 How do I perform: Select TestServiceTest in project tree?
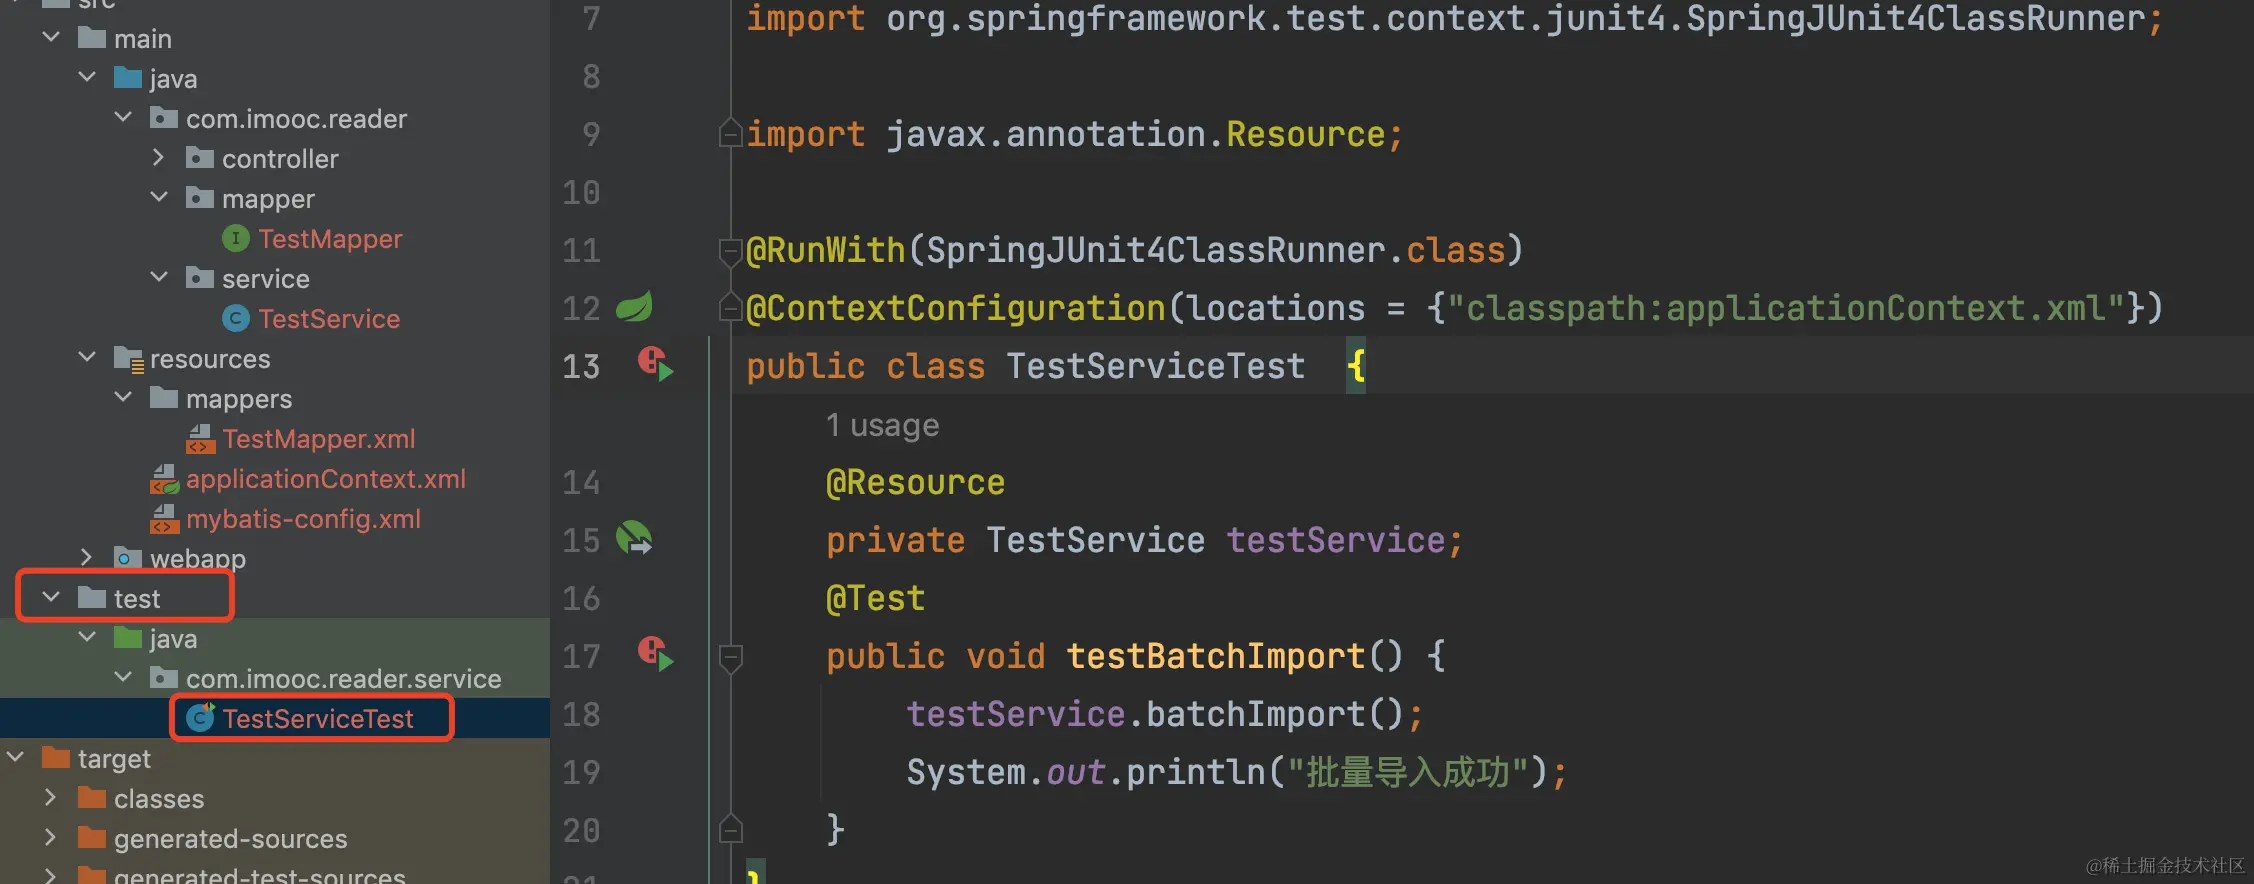(x=317, y=719)
